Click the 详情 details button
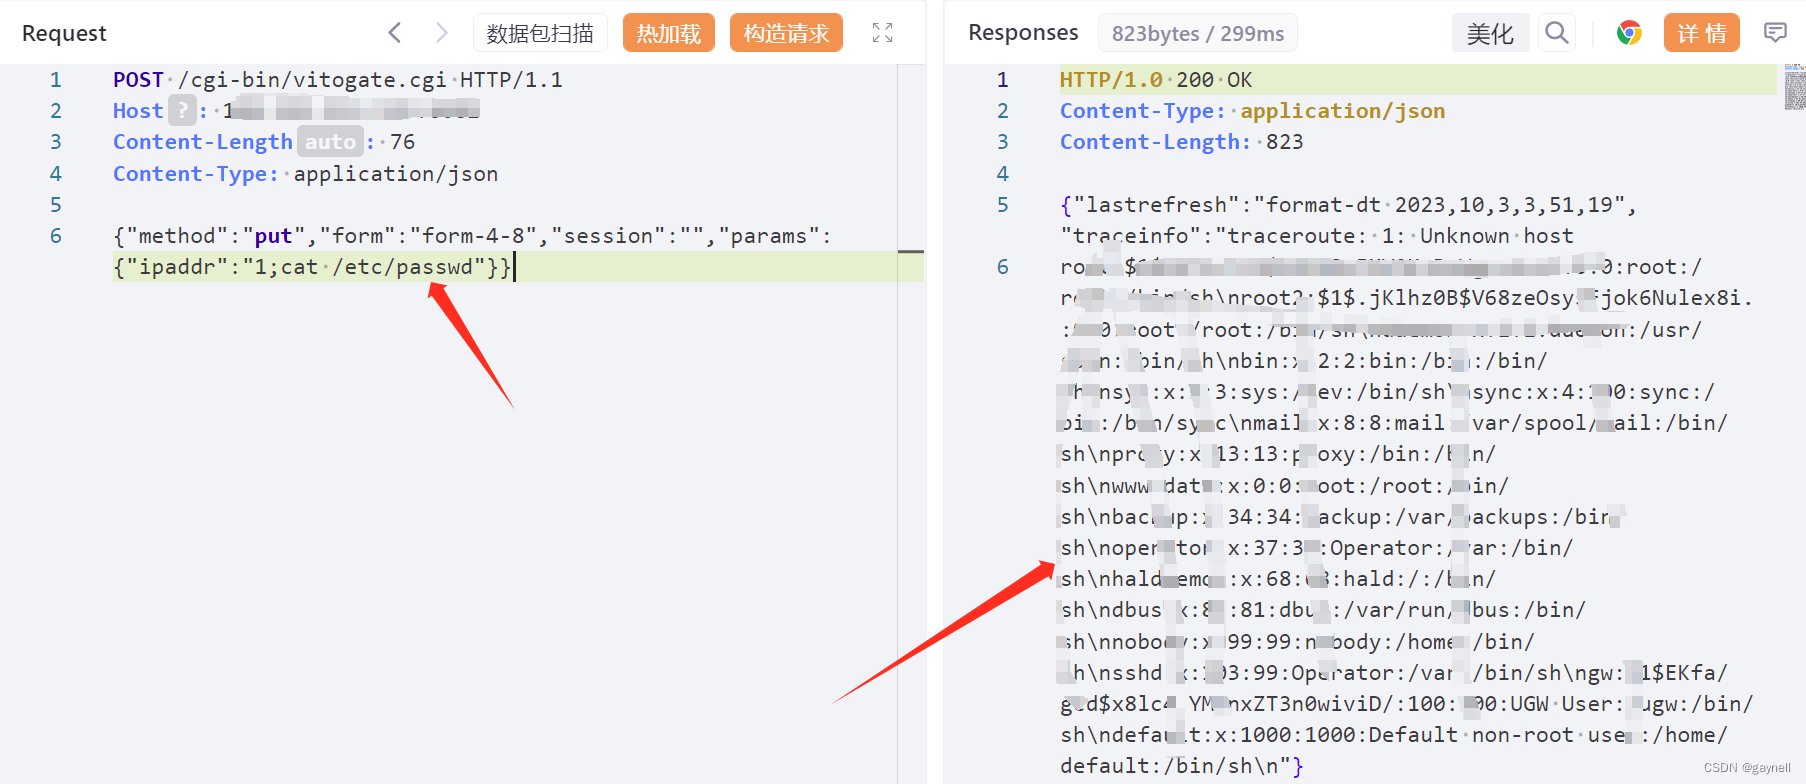The width and height of the screenshot is (1806, 784). [1702, 33]
